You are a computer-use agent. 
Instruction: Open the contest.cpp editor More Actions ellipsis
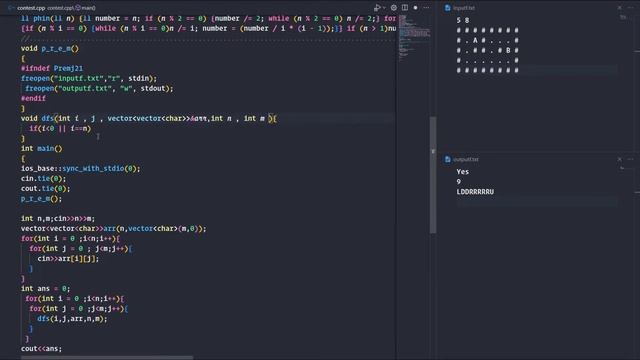click(x=427, y=8)
